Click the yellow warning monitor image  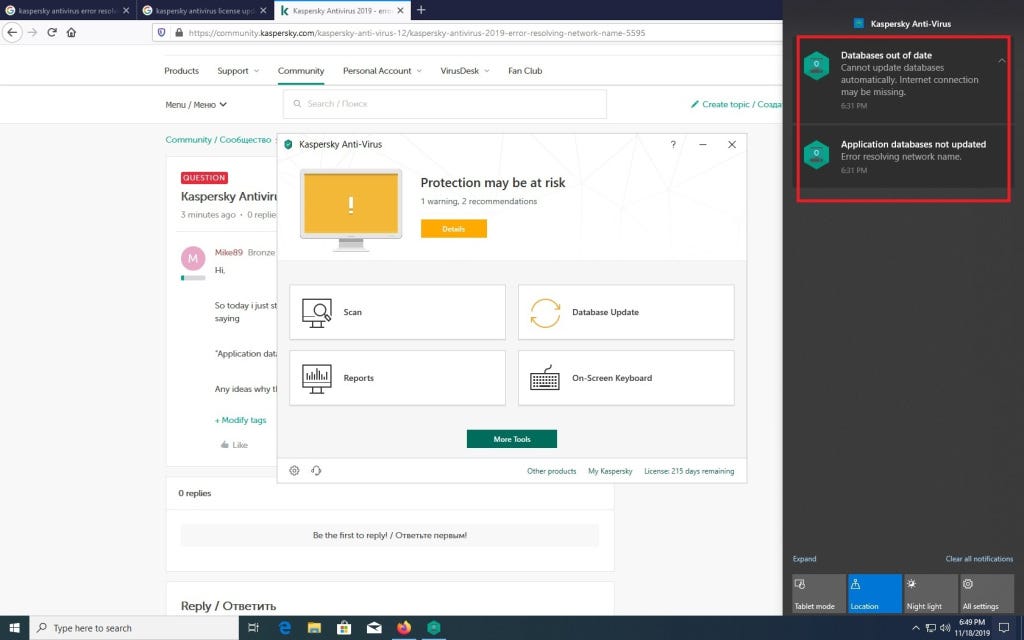click(x=351, y=210)
